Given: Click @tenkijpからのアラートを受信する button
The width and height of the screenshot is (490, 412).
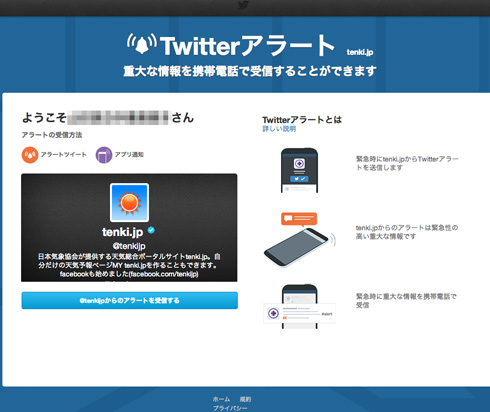Looking at the screenshot, I should coord(130,300).
